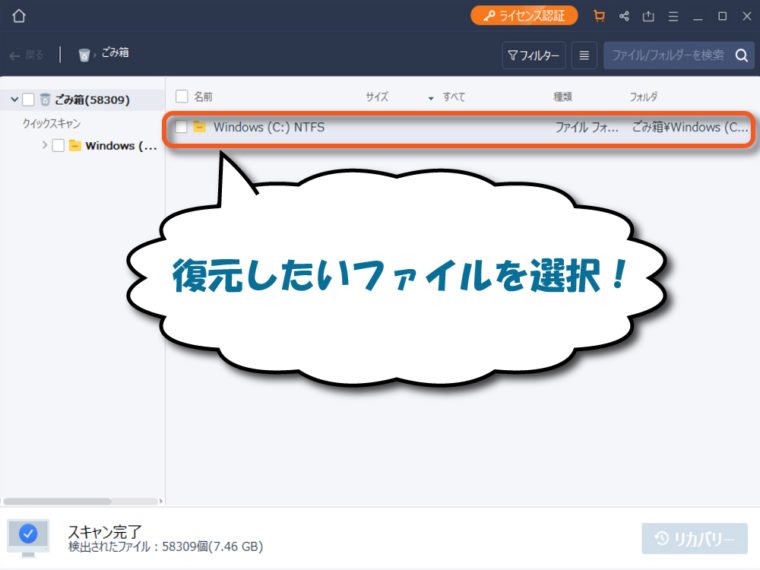Click the file/folder search input field
Screen dimensions: 760x570
pyautogui.click(x=667, y=55)
